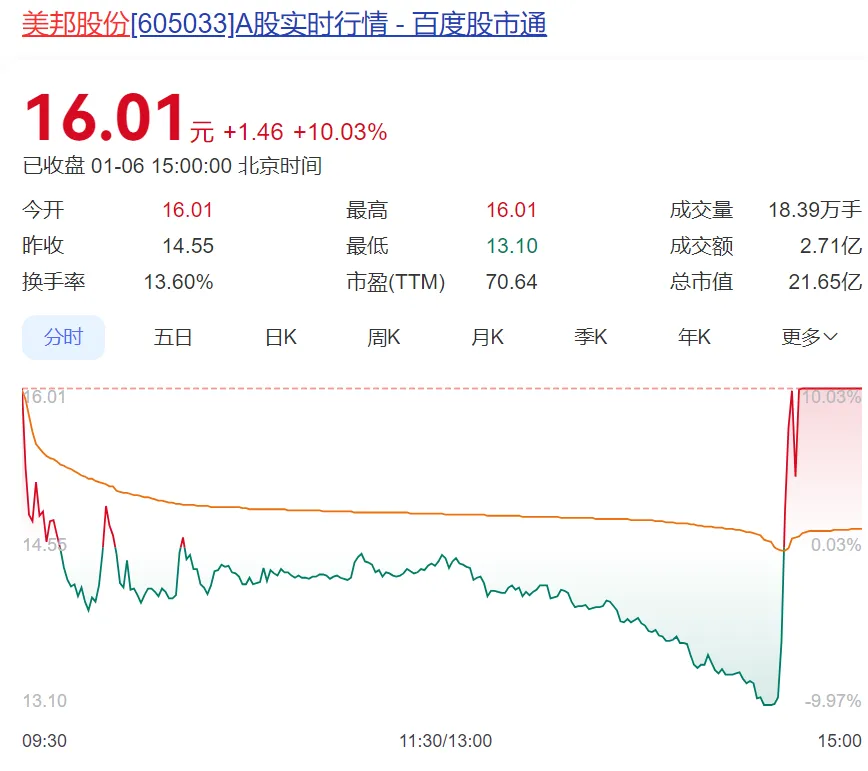Click the 最低 price value 13.10

(511, 246)
